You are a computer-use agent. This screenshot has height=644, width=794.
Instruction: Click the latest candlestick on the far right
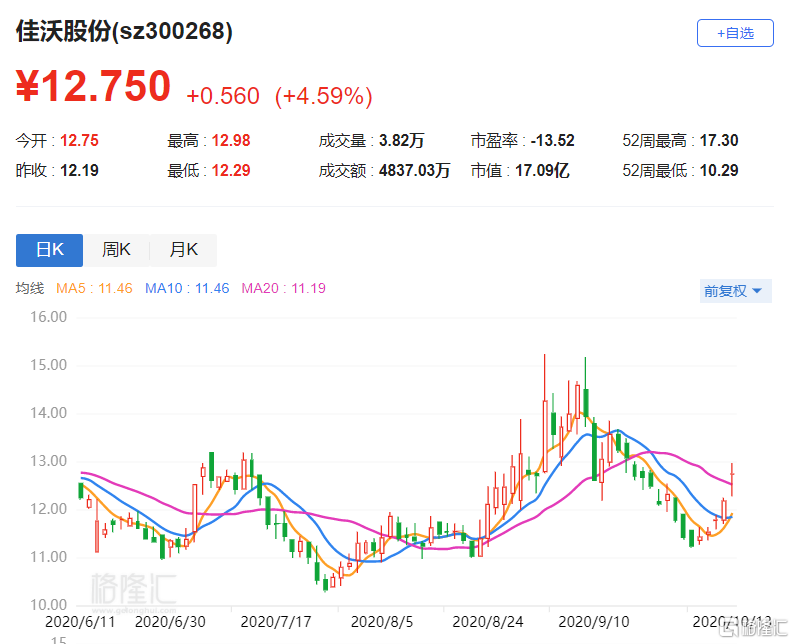[732, 479]
